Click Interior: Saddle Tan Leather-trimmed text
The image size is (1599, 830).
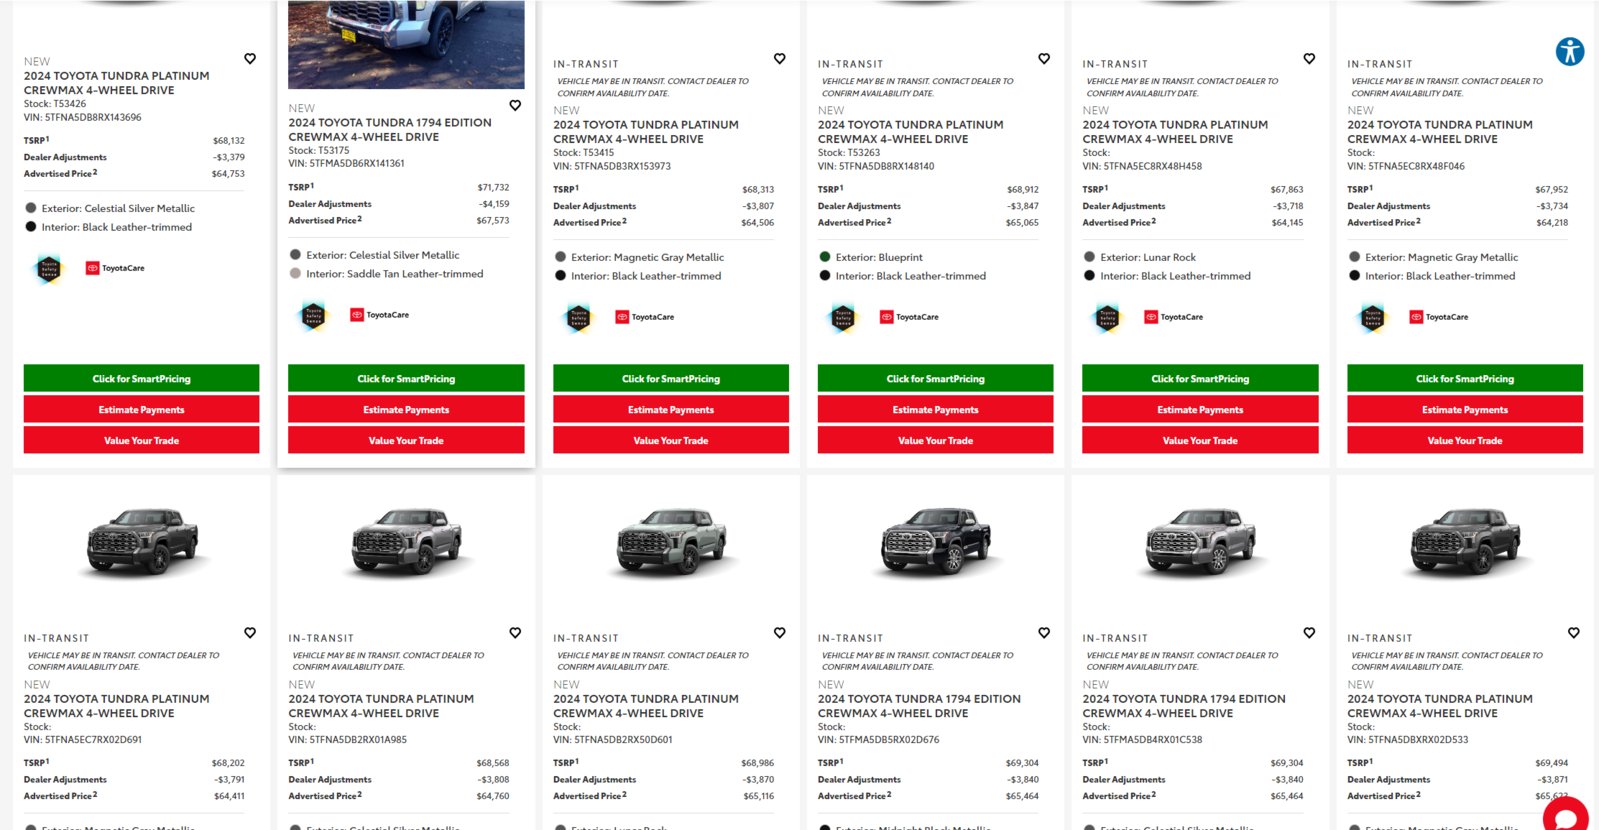pos(395,273)
